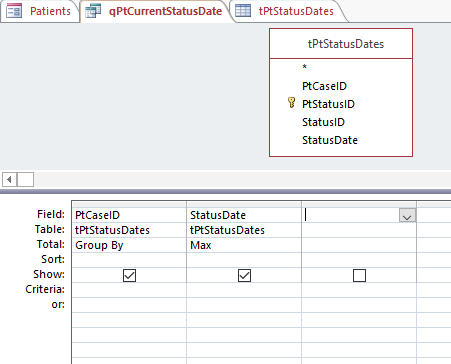Click the pane splitter bar
Viewport: 451px width, 364px height.
(x=225, y=192)
